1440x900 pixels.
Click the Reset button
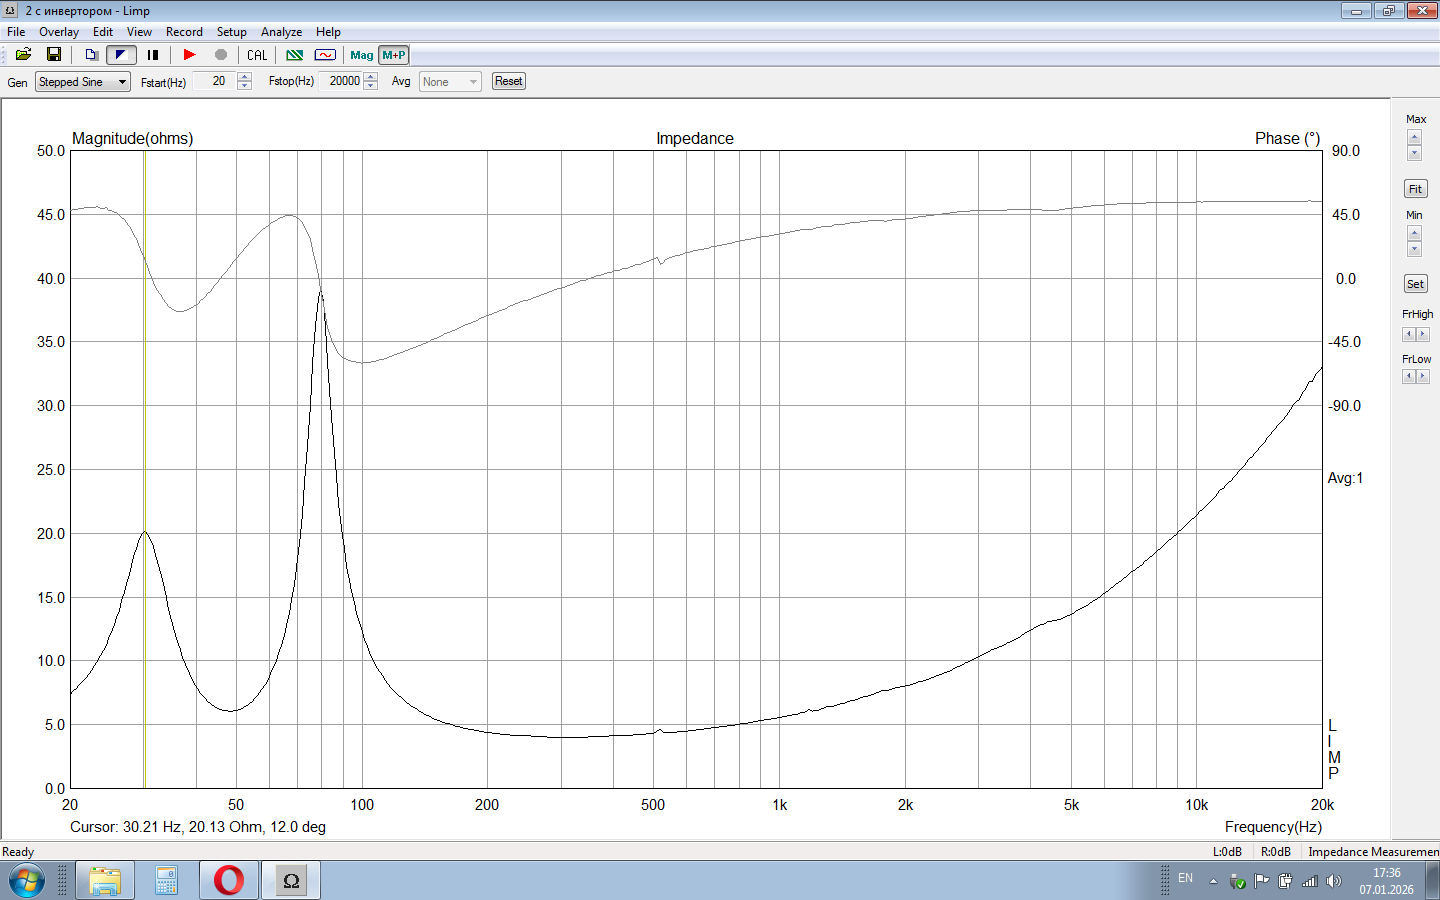tap(509, 81)
